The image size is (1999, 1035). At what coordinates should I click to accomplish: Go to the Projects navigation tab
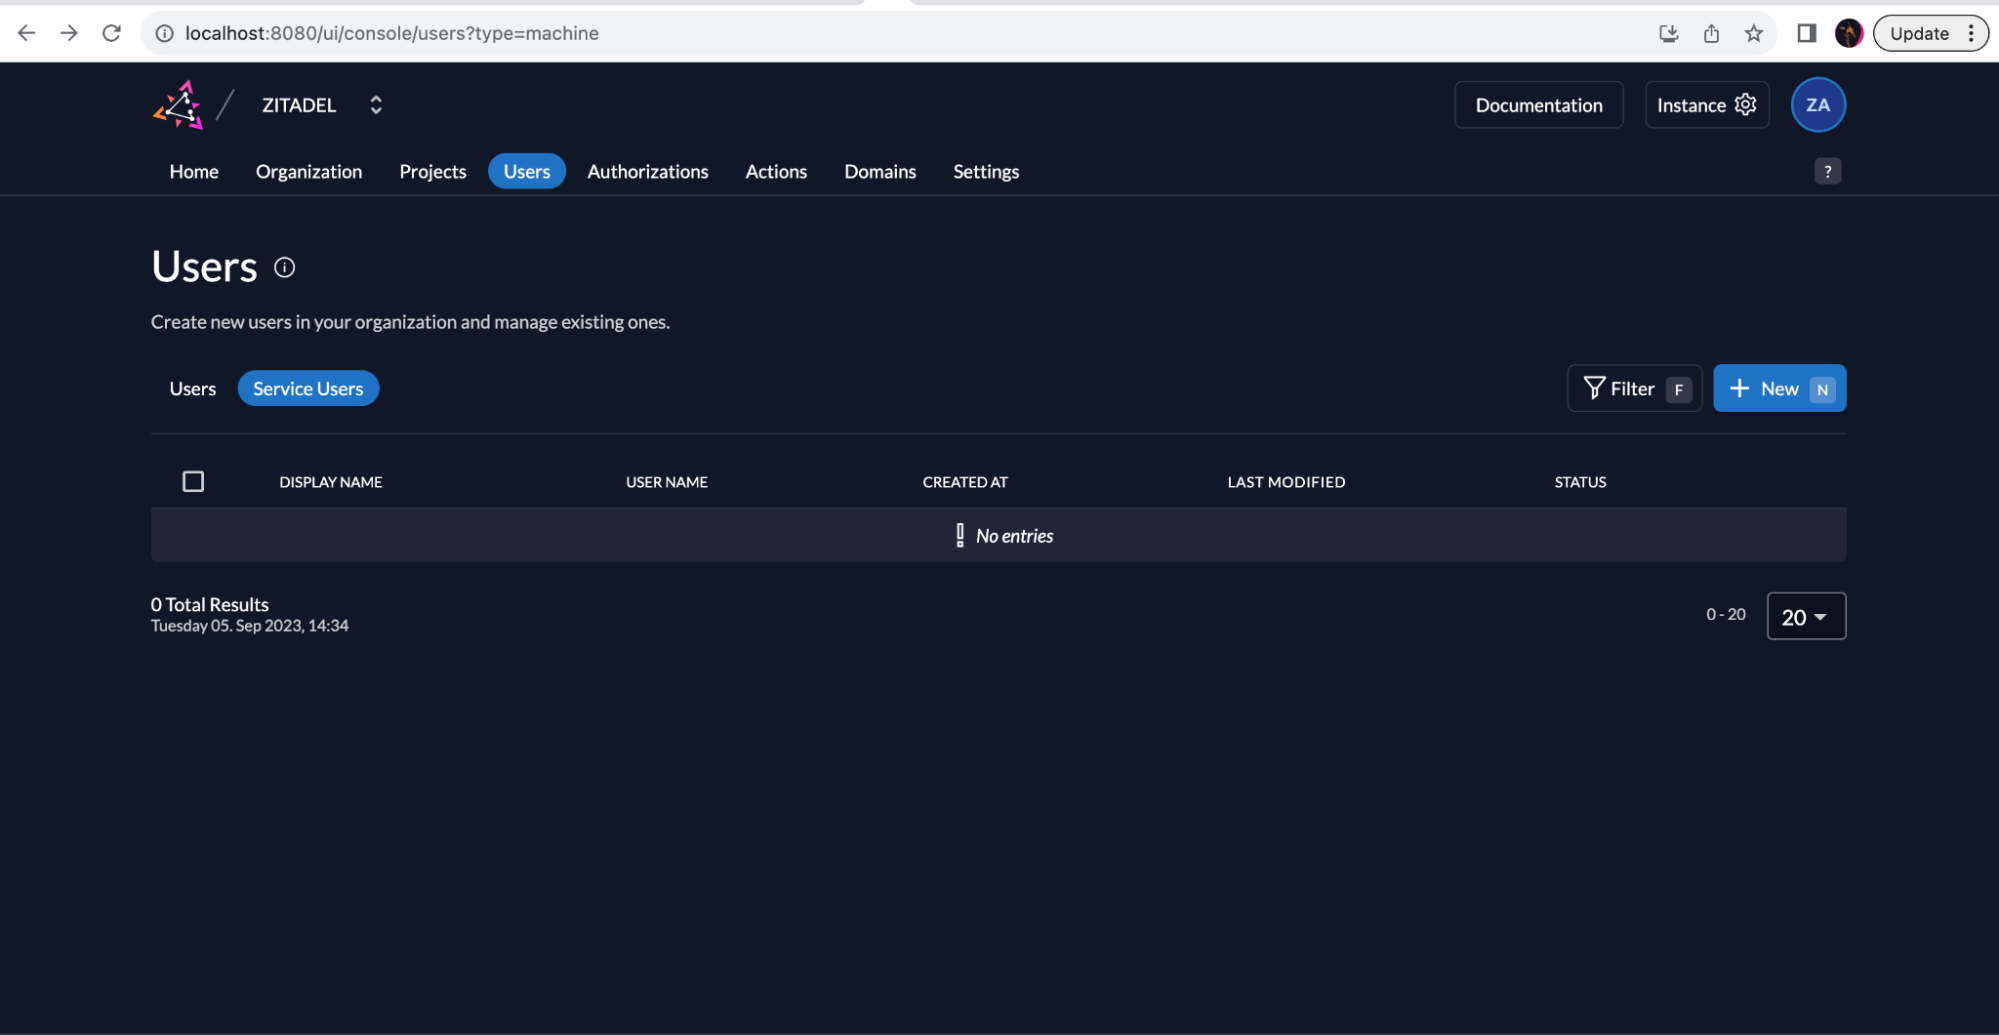432,172
